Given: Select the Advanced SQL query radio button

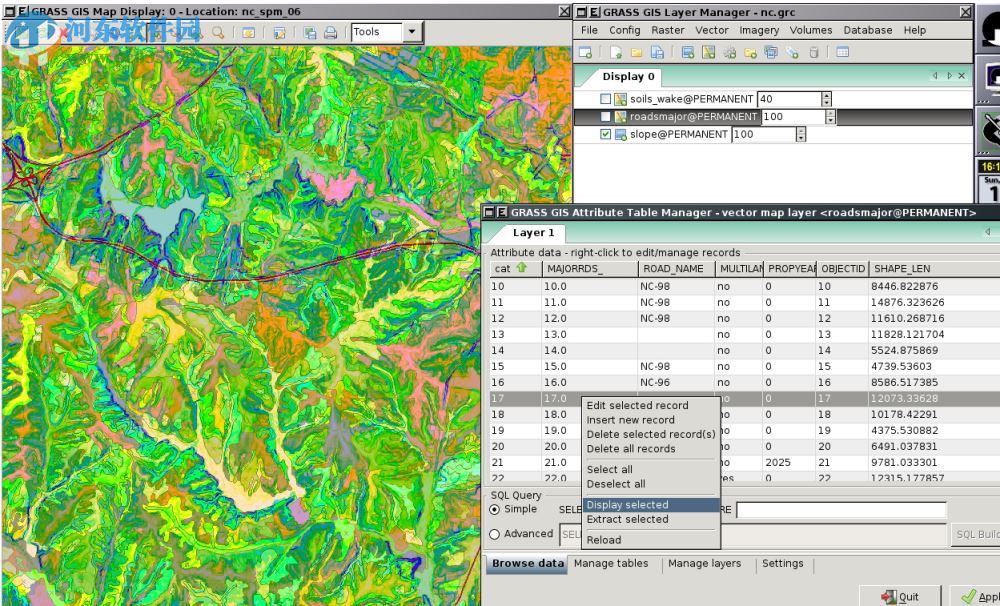Looking at the screenshot, I should 494,533.
